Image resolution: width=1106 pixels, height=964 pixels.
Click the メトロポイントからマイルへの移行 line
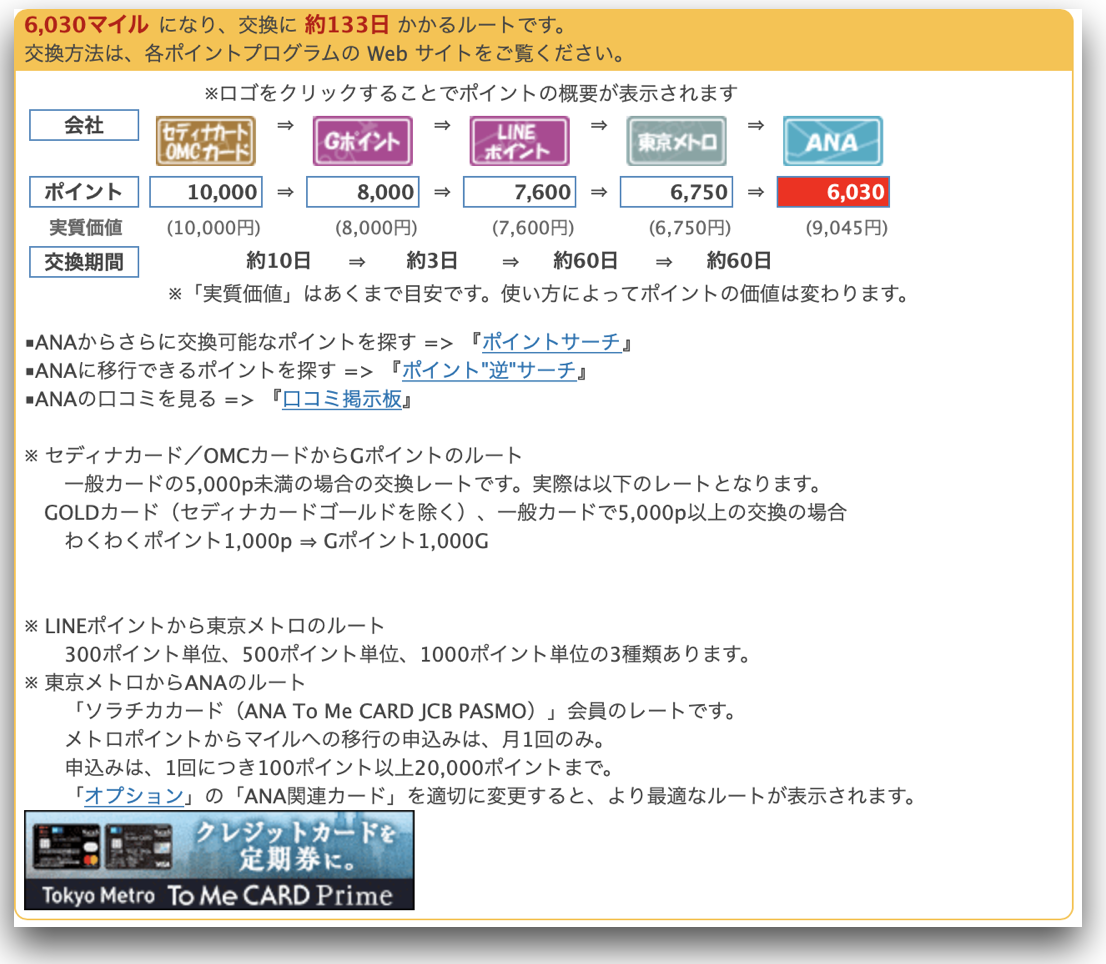point(336,739)
